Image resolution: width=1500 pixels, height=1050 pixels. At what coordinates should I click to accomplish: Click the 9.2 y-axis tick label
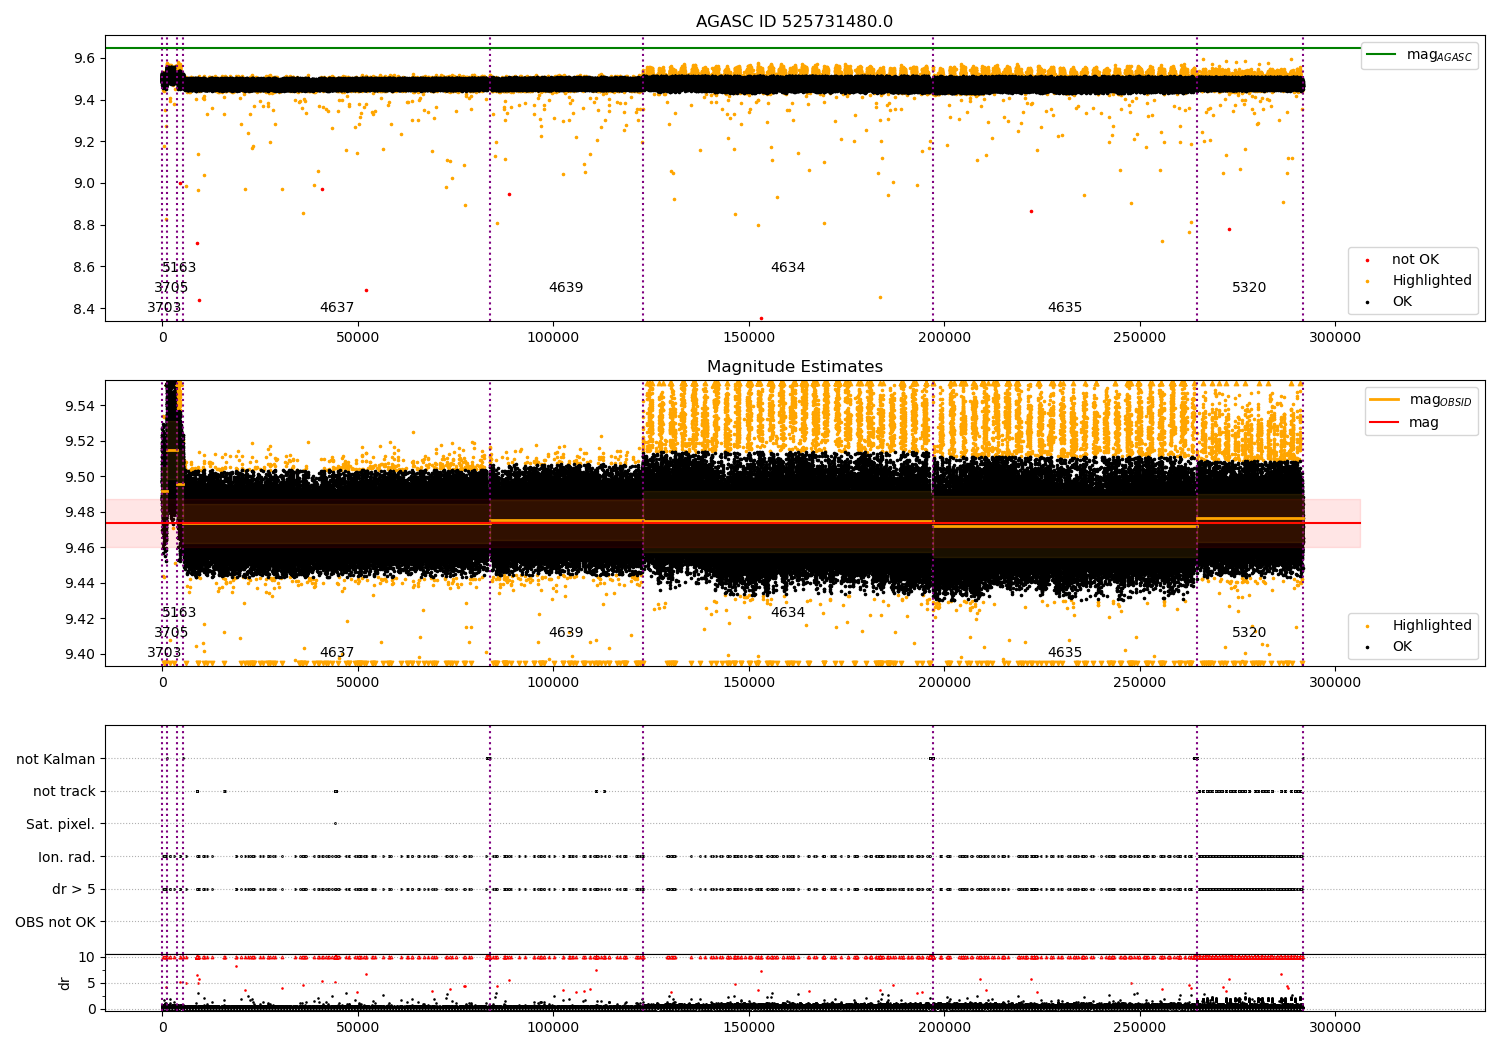click(84, 142)
